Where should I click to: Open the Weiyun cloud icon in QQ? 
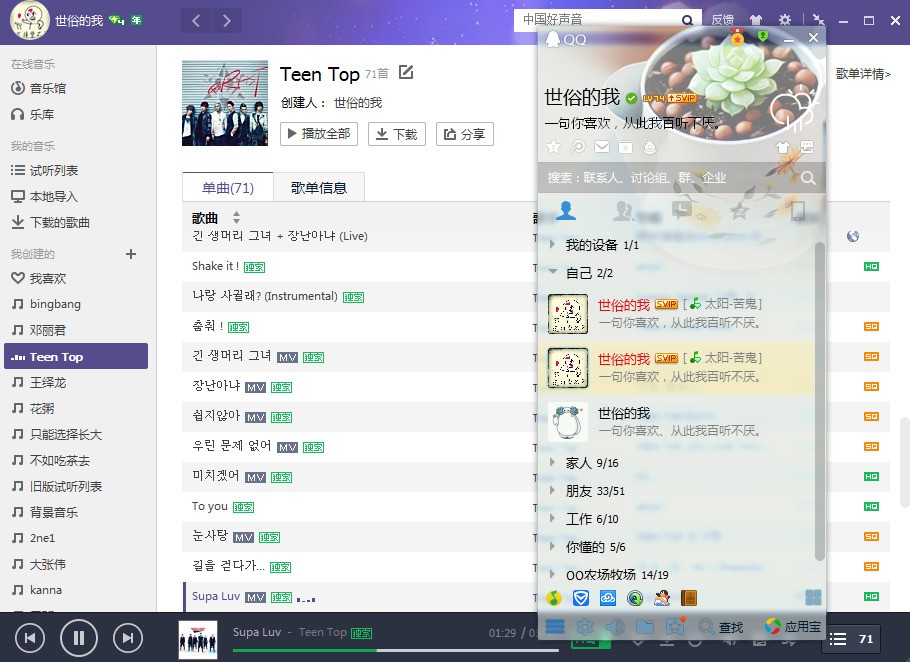608,597
